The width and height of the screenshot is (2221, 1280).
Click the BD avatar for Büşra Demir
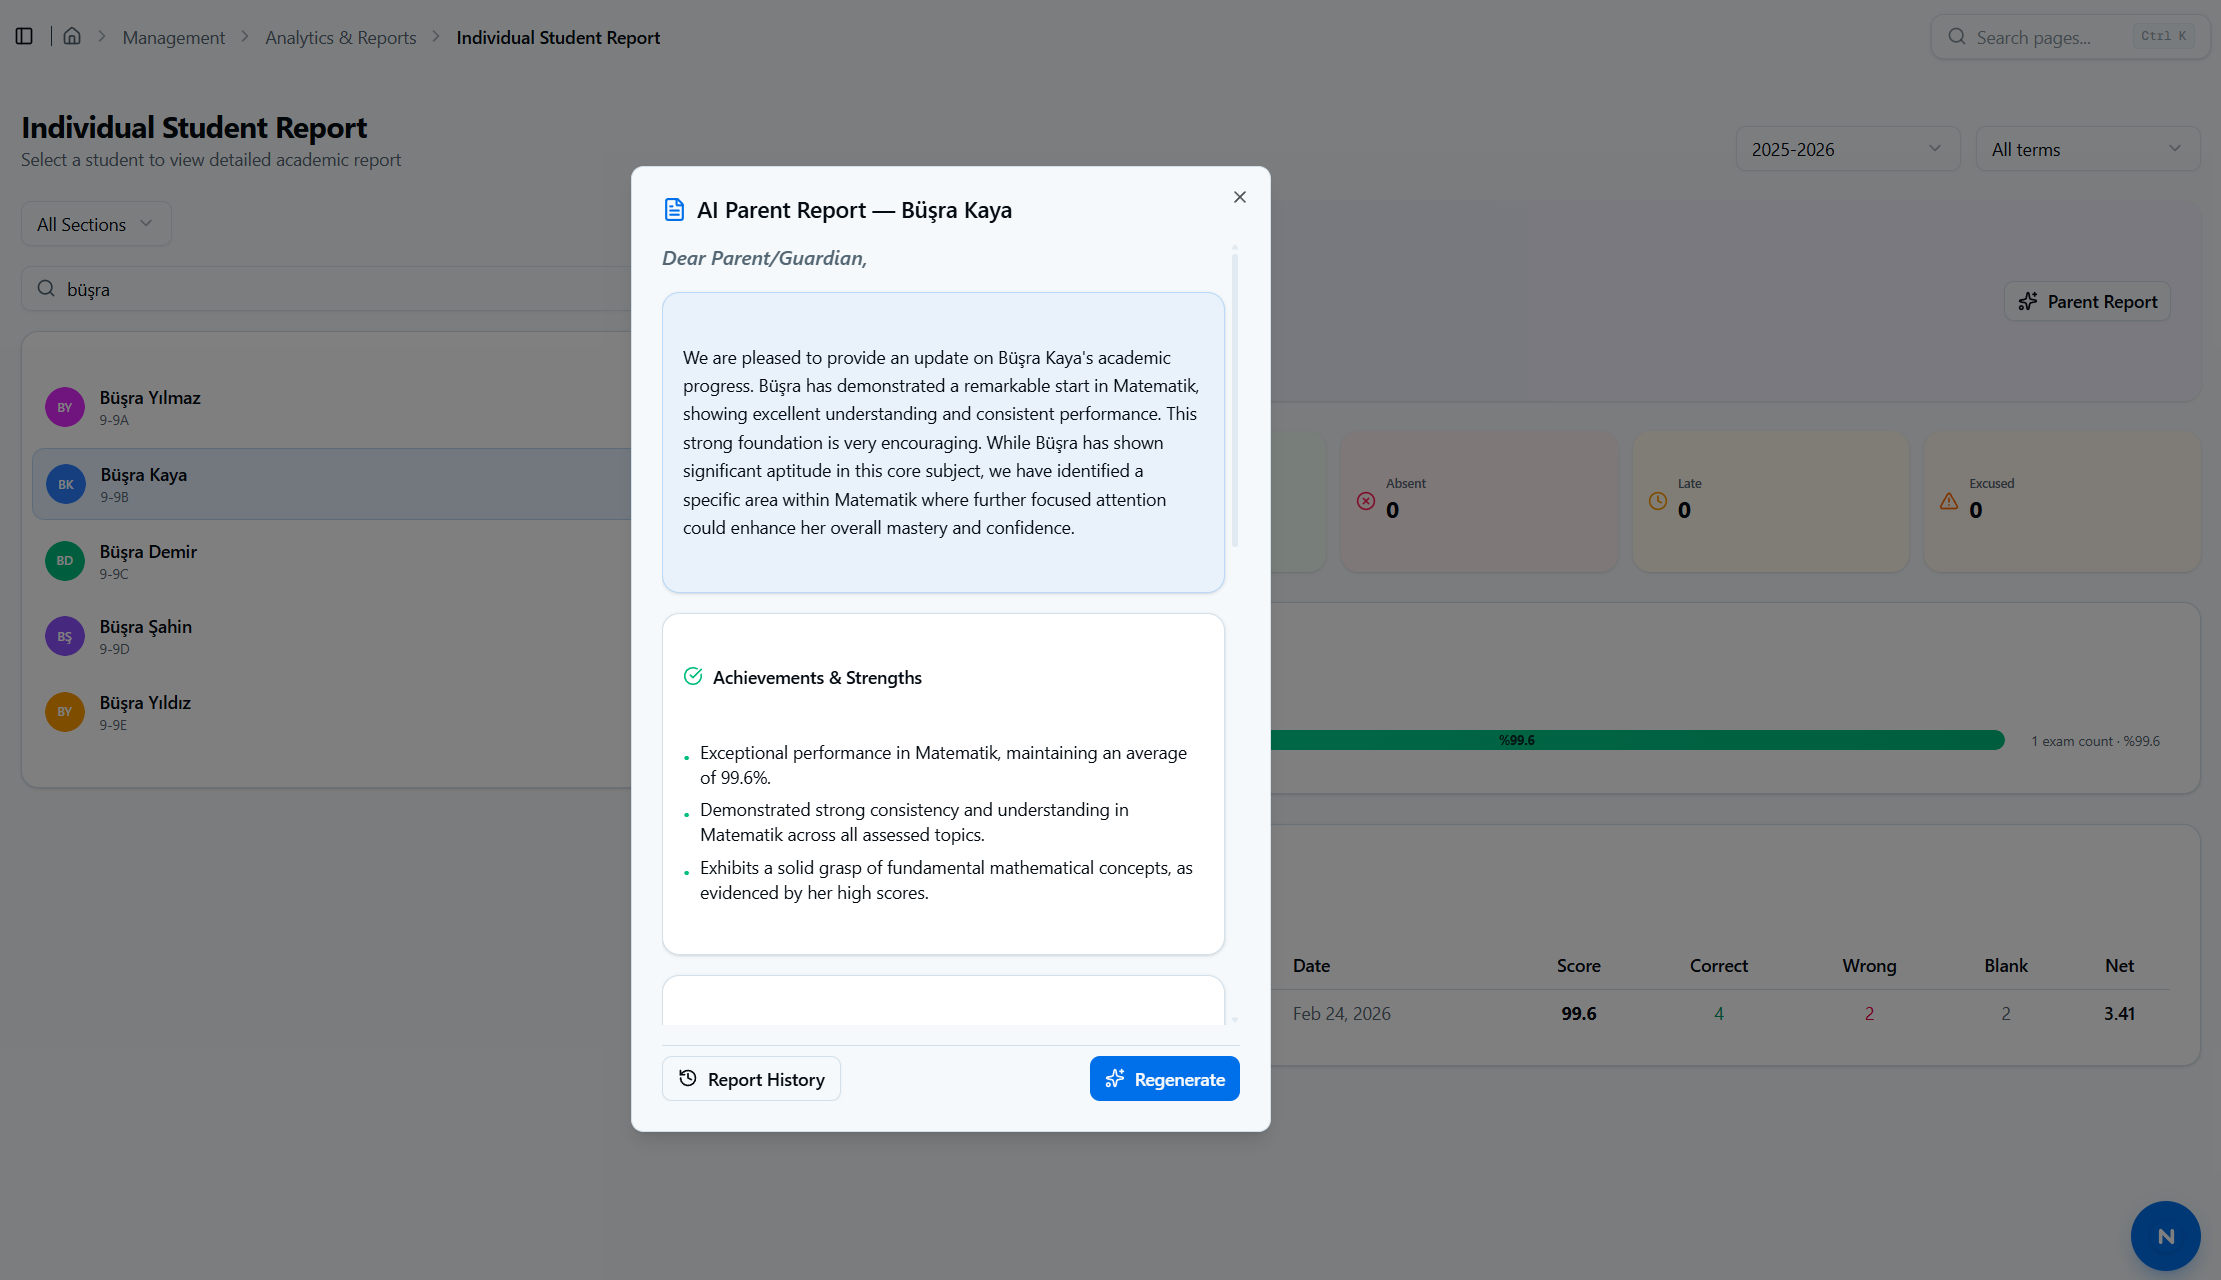click(x=65, y=561)
